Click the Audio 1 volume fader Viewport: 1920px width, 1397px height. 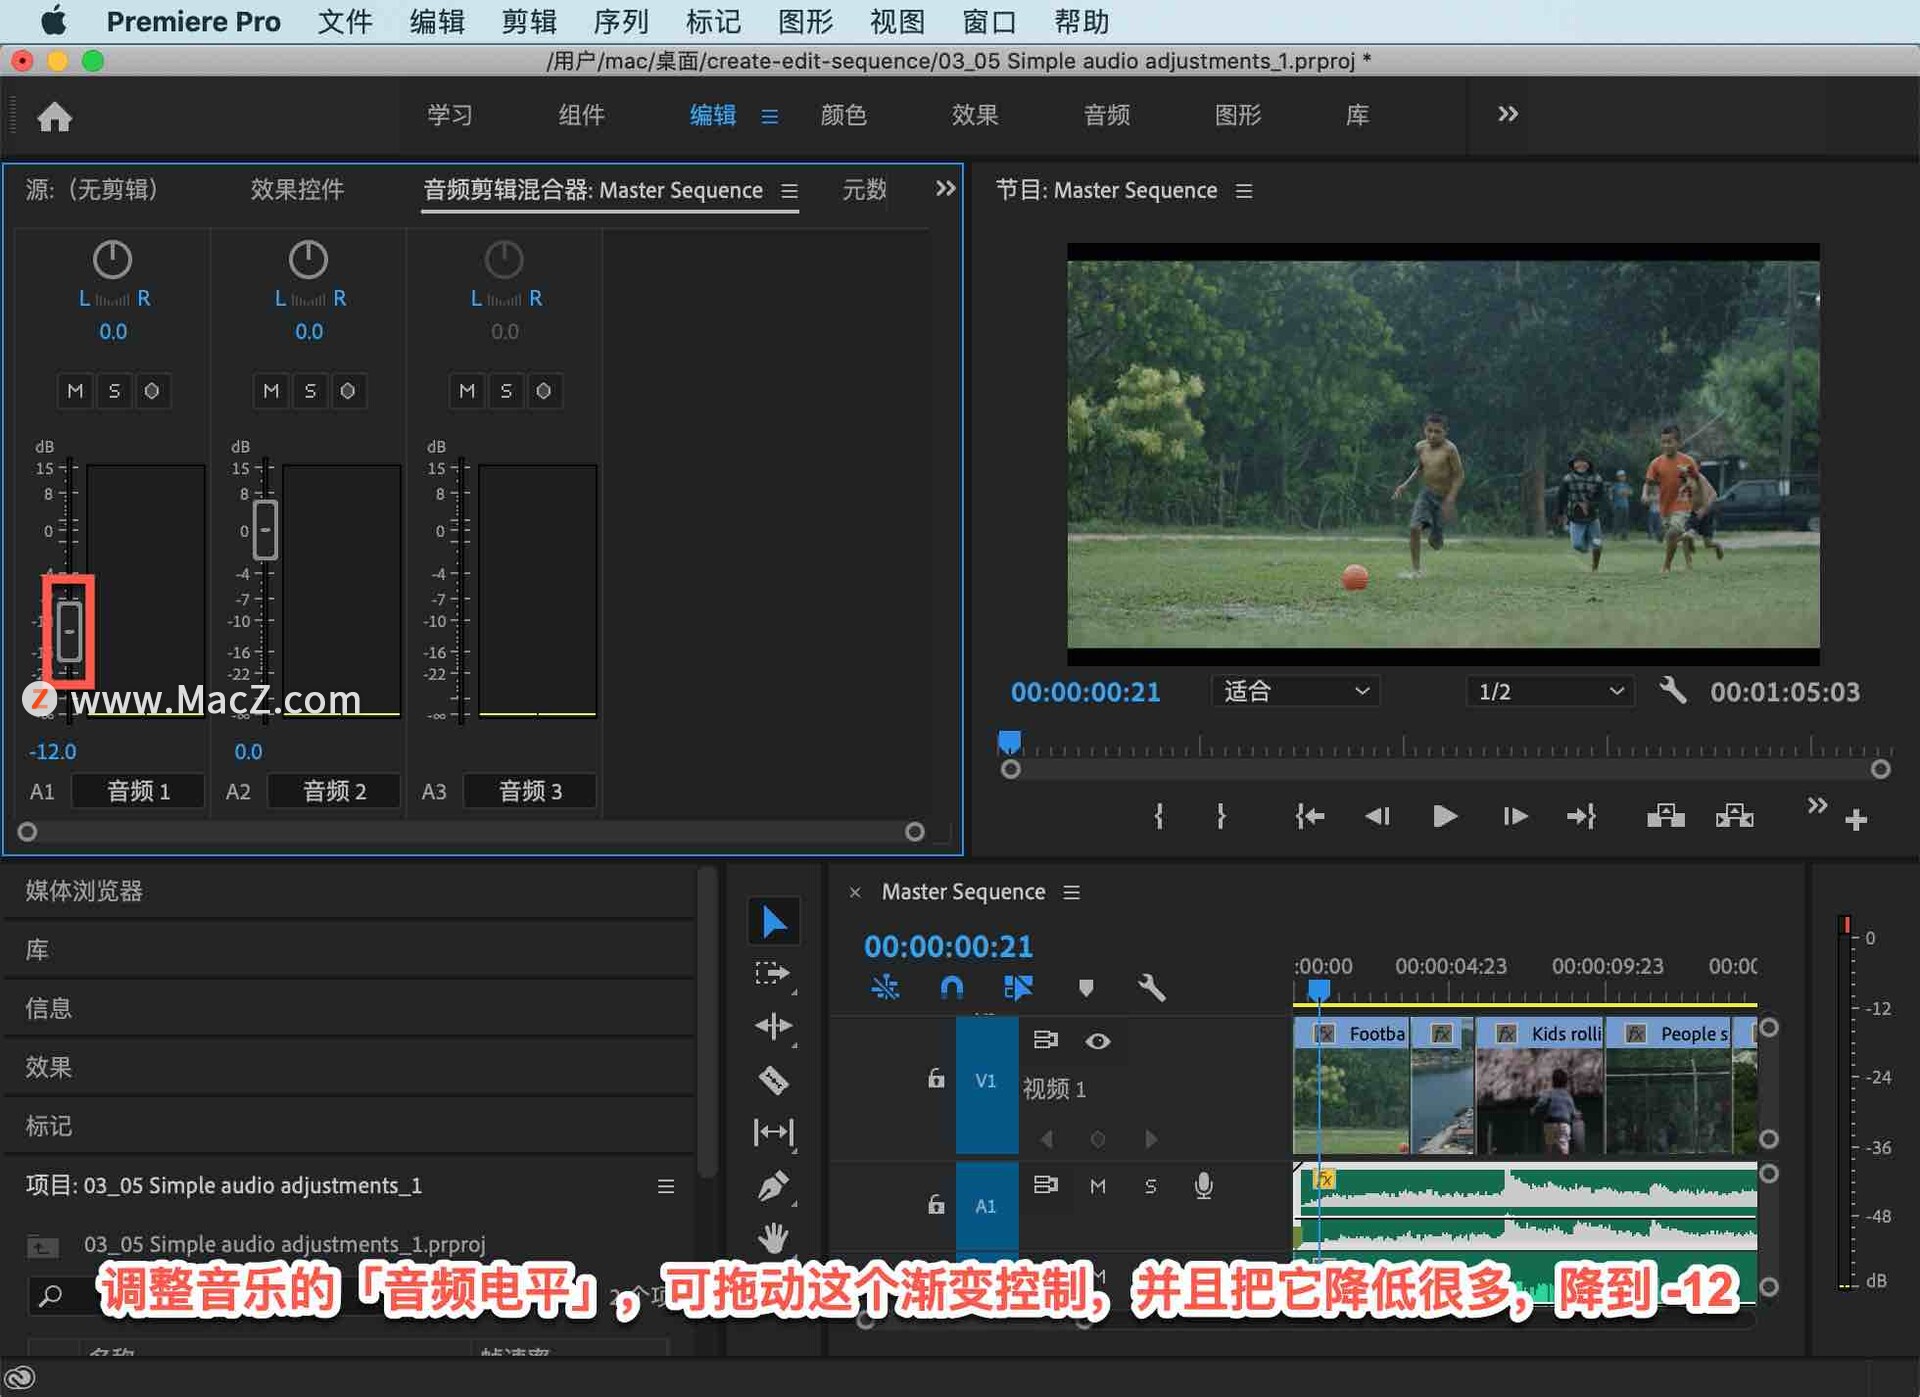point(68,632)
